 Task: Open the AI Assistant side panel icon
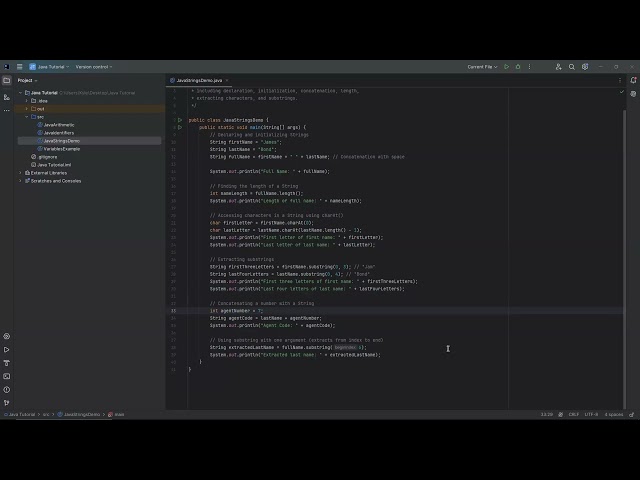click(633, 94)
